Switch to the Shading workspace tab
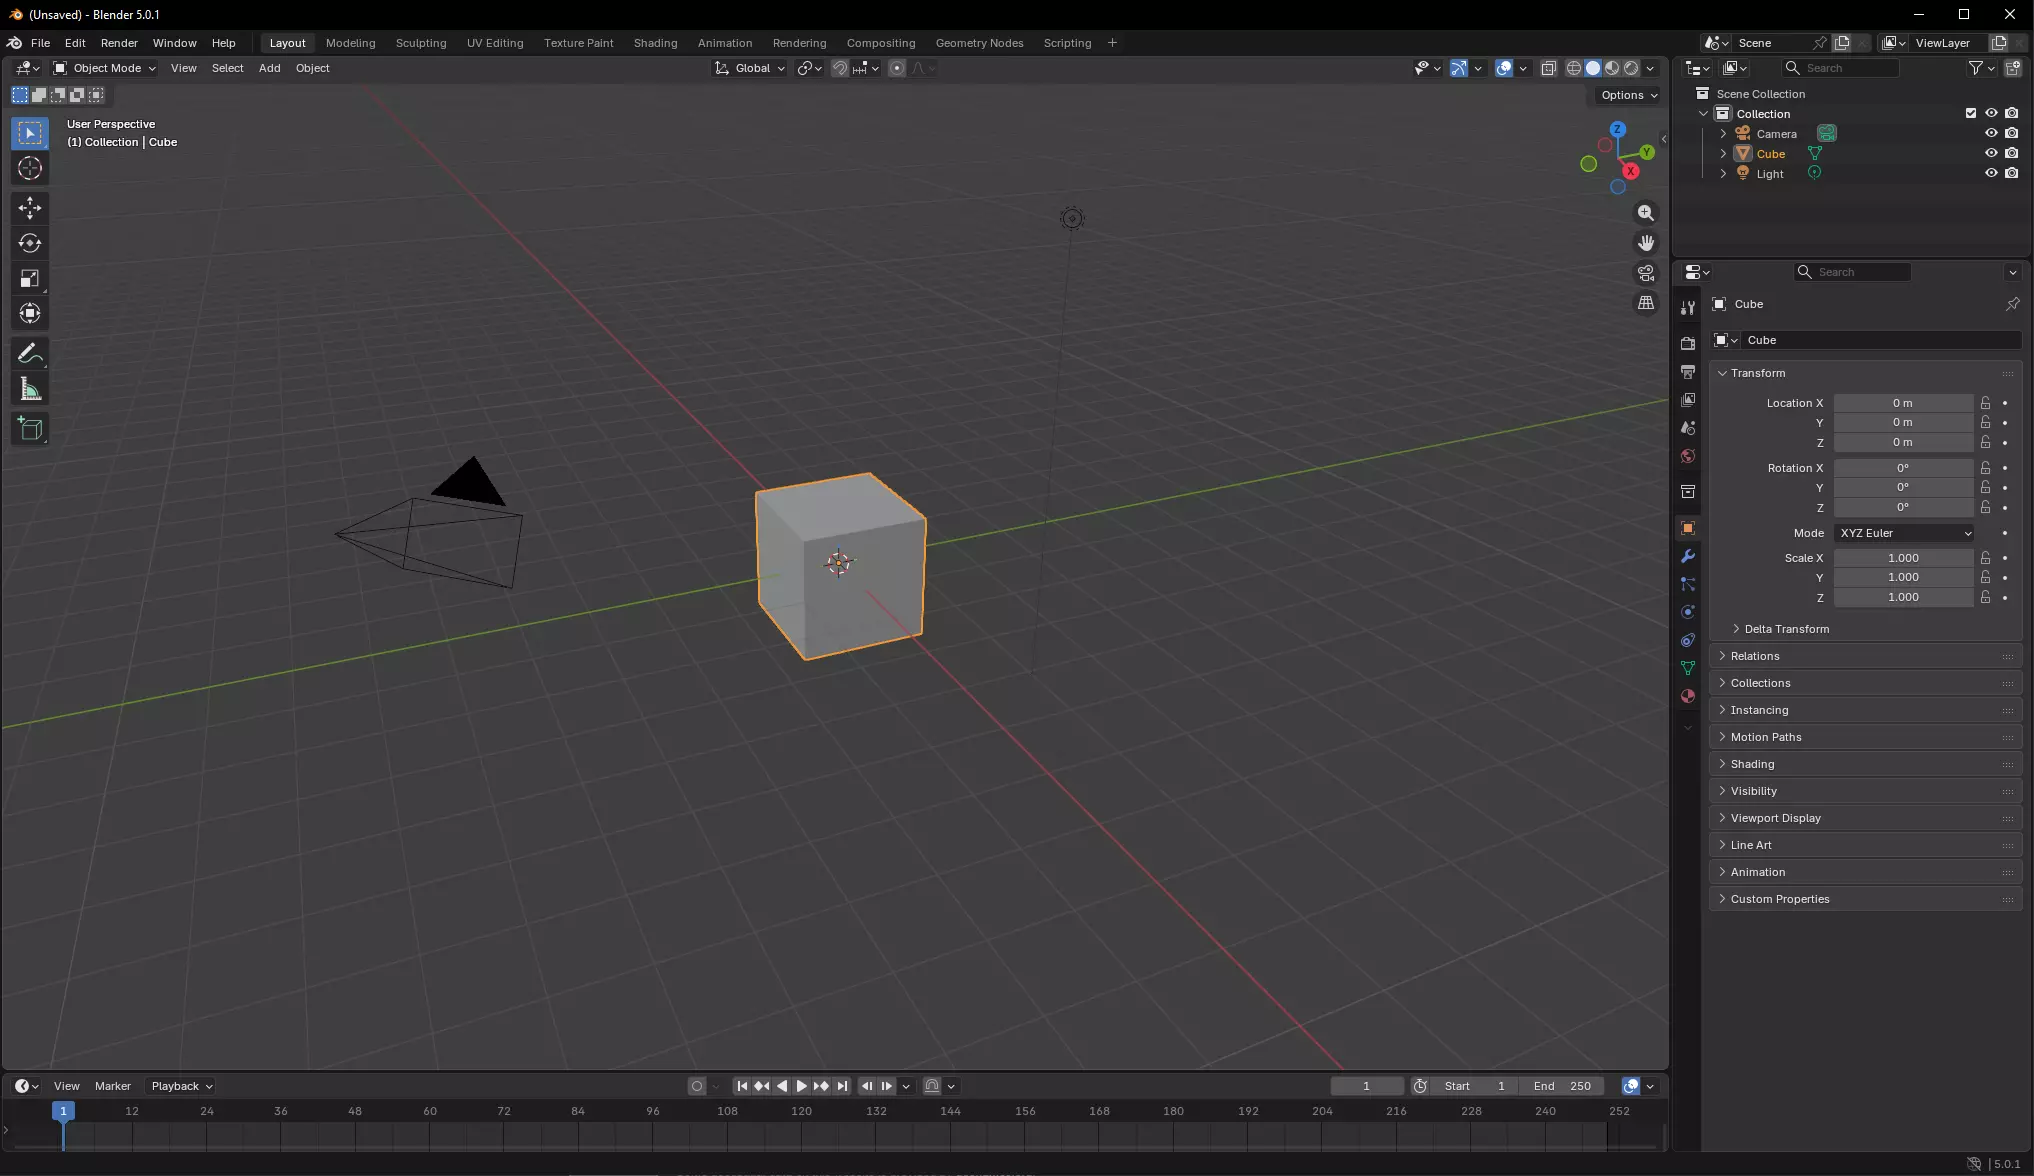 [x=655, y=43]
